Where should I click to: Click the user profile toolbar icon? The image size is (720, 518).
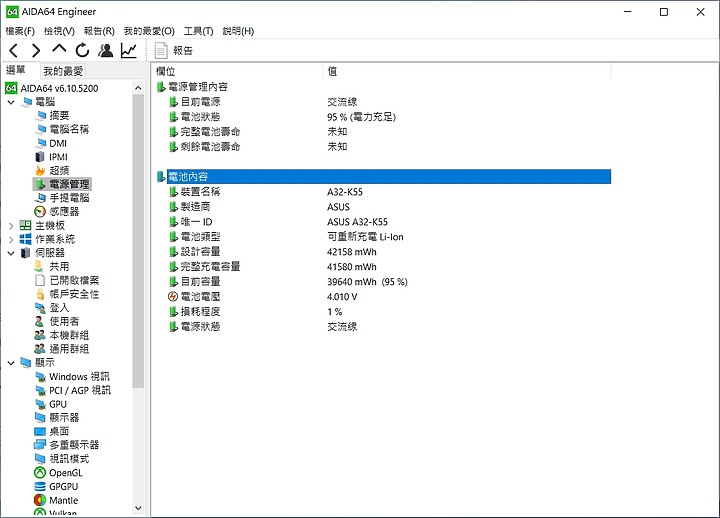pos(106,50)
